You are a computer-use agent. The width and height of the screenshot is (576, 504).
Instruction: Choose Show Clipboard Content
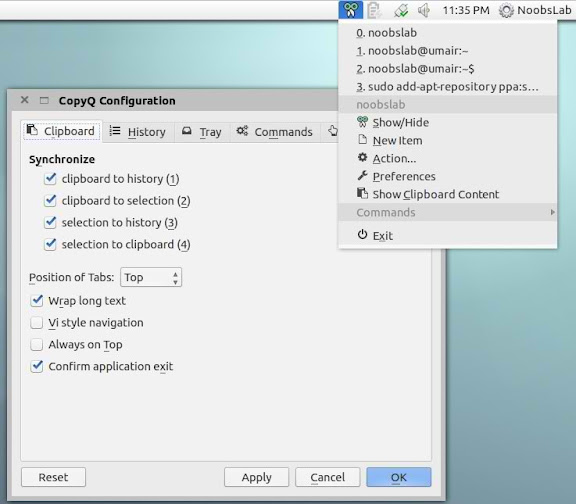pos(447,194)
